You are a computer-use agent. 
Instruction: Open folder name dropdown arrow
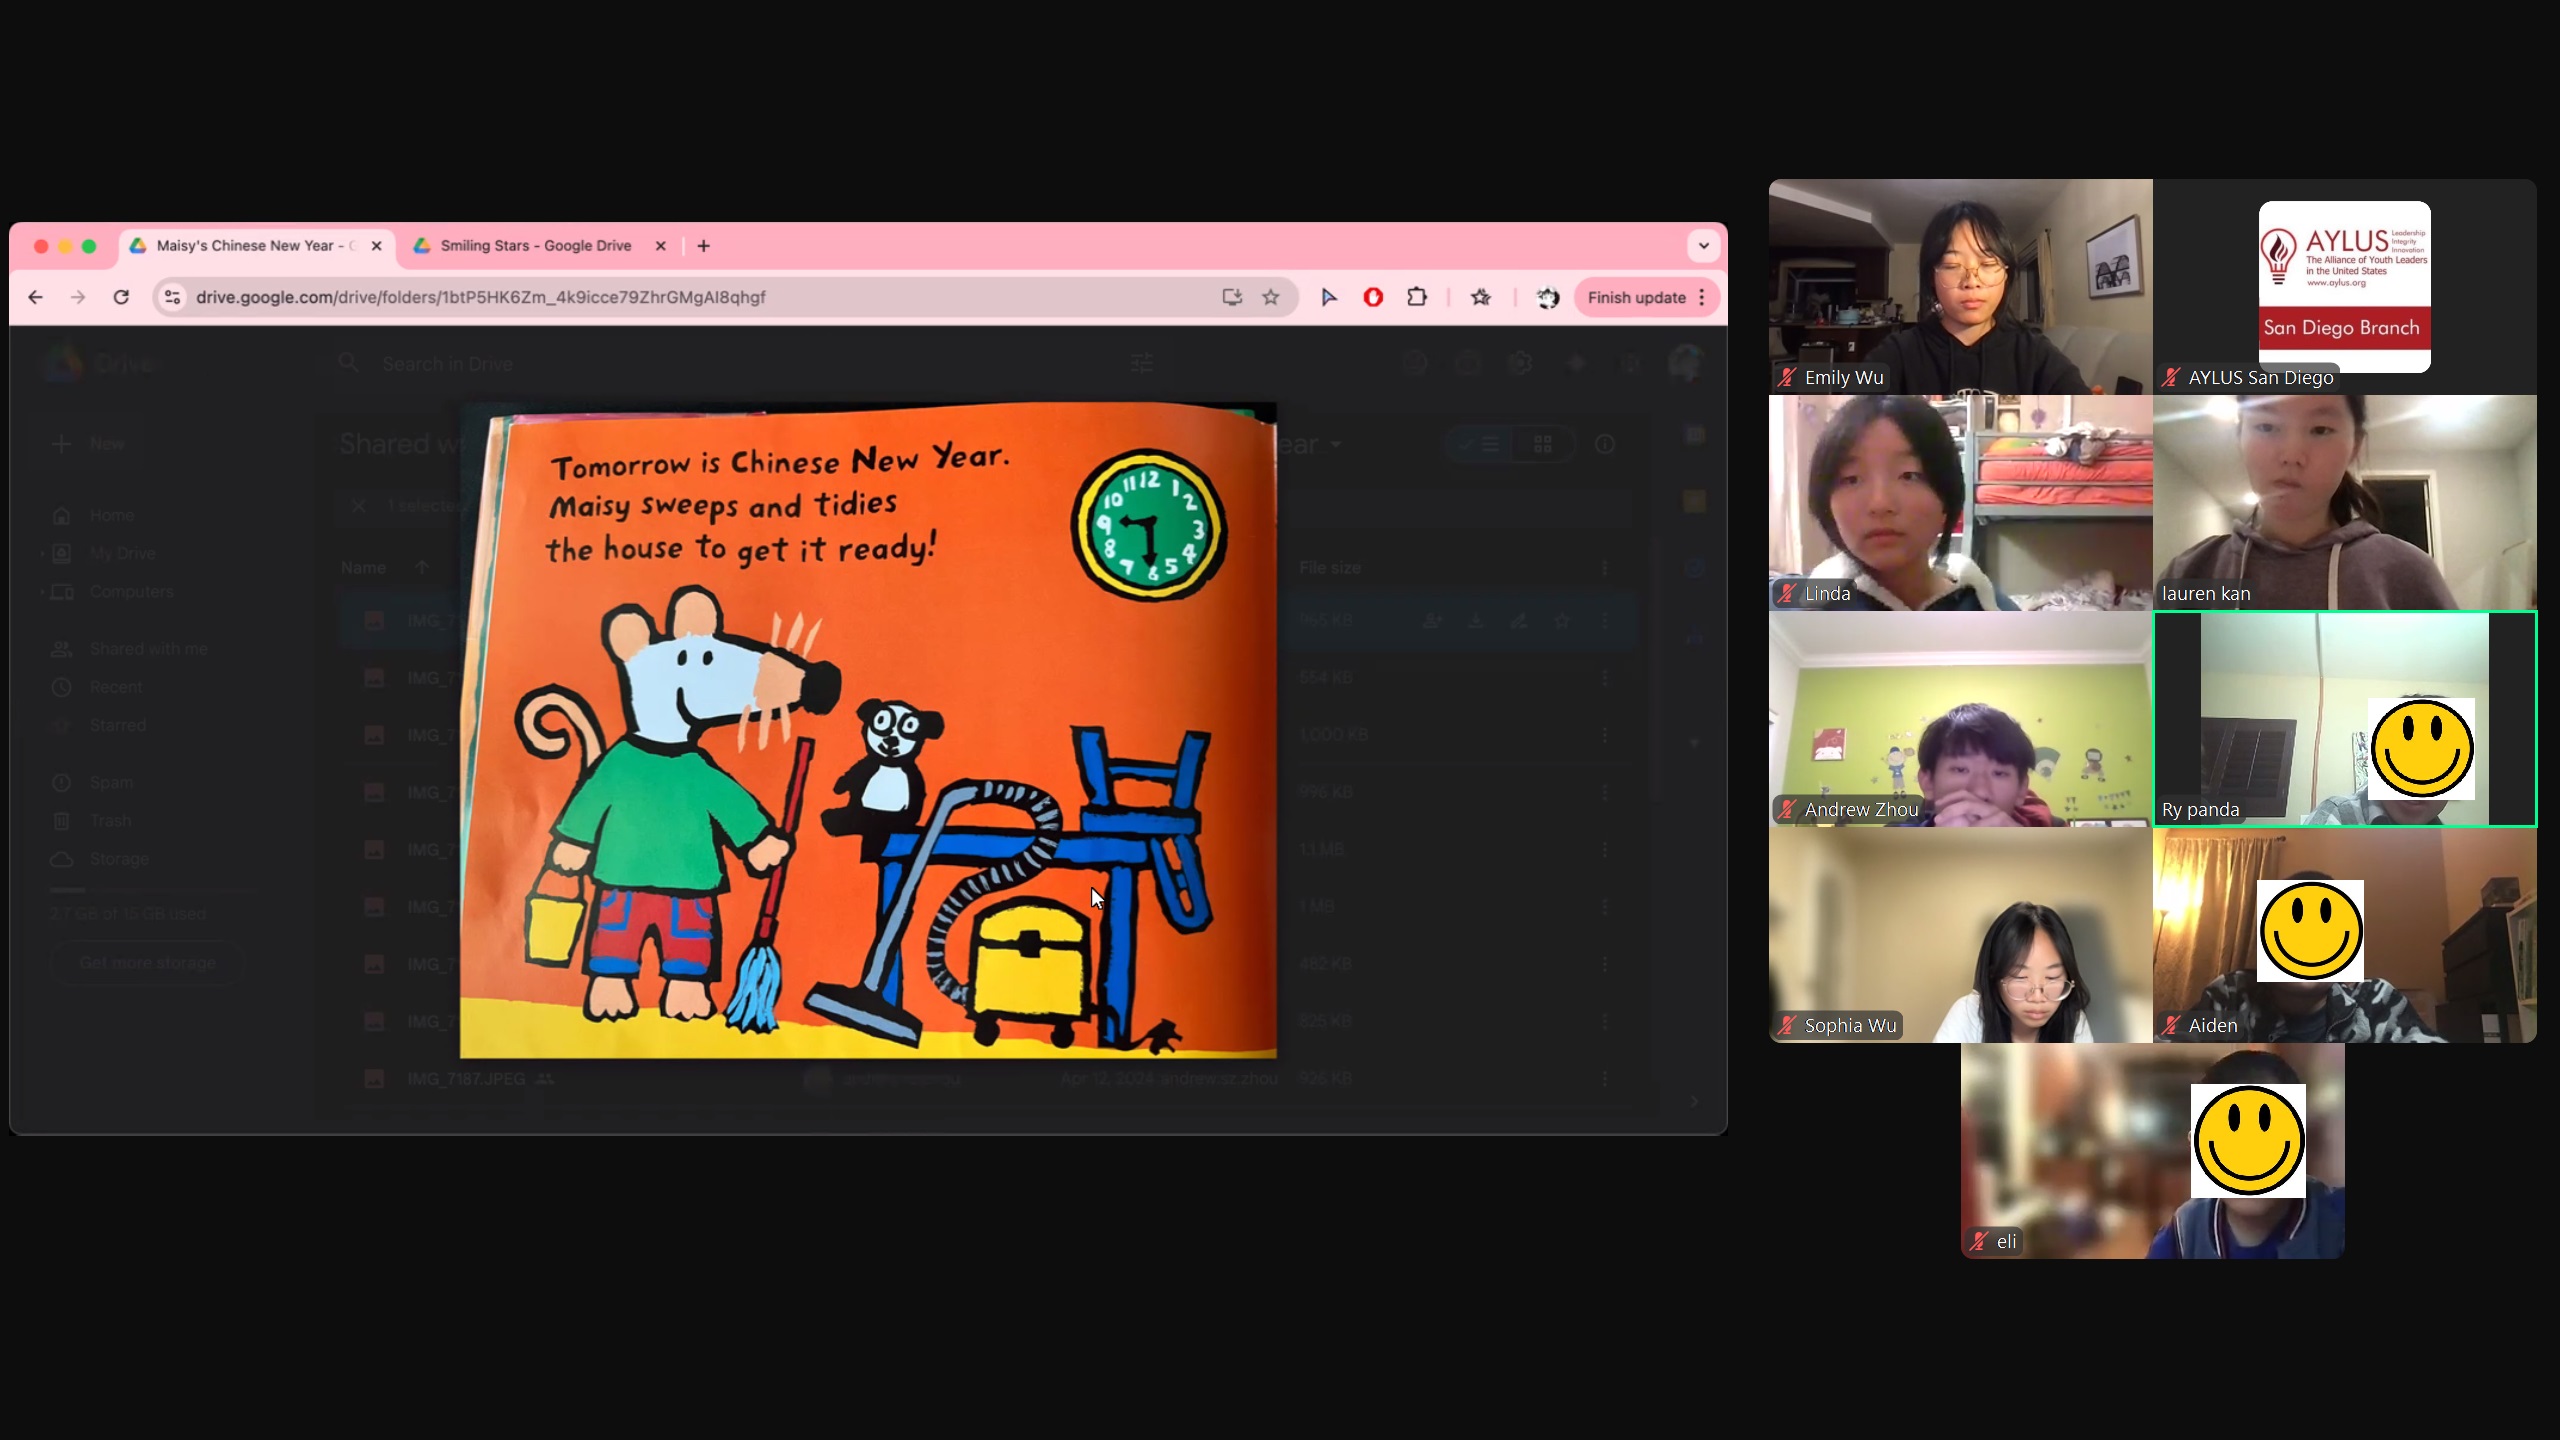pyautogui.click(x=1335, y=444)
